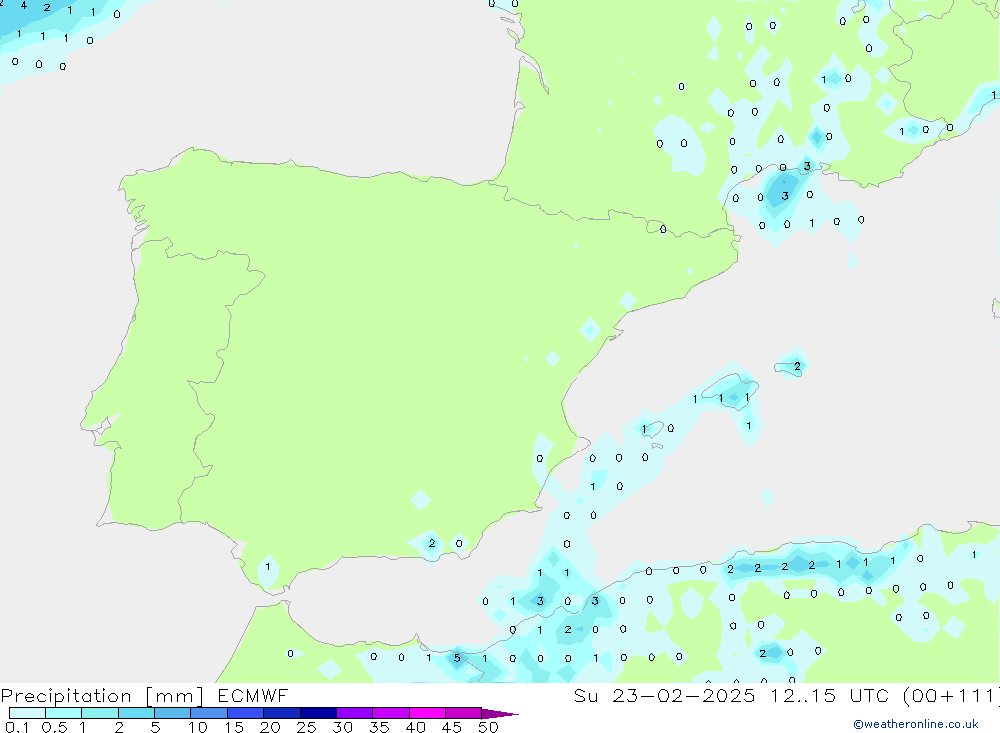
Task: Click the Precipitation [mm] ECMWF title
Action: [x=145, y=695]
